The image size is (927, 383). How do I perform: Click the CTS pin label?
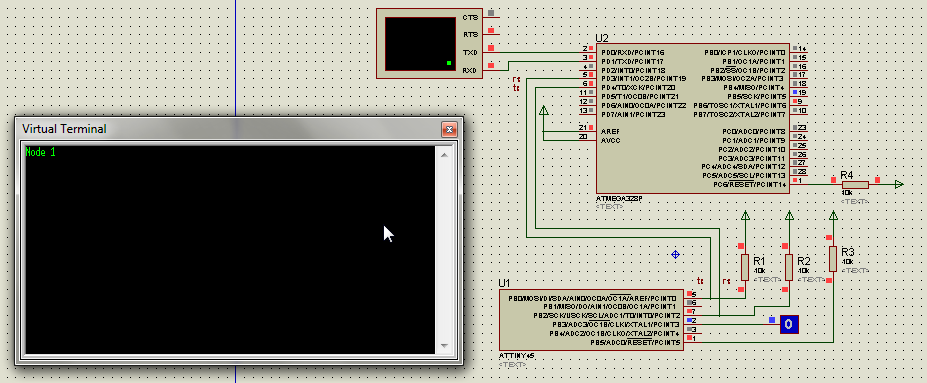(470, 18)
